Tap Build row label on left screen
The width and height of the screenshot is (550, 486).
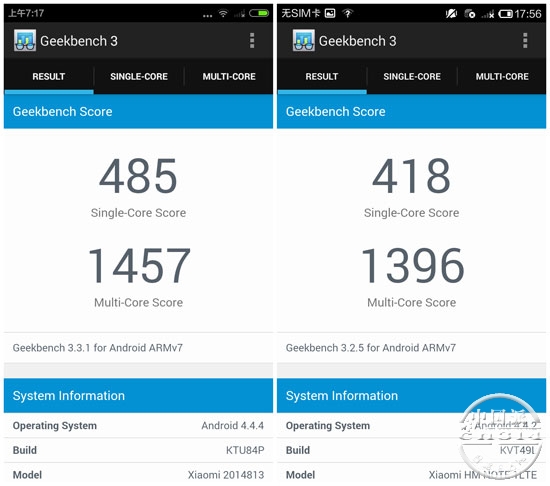coord(25,450)
